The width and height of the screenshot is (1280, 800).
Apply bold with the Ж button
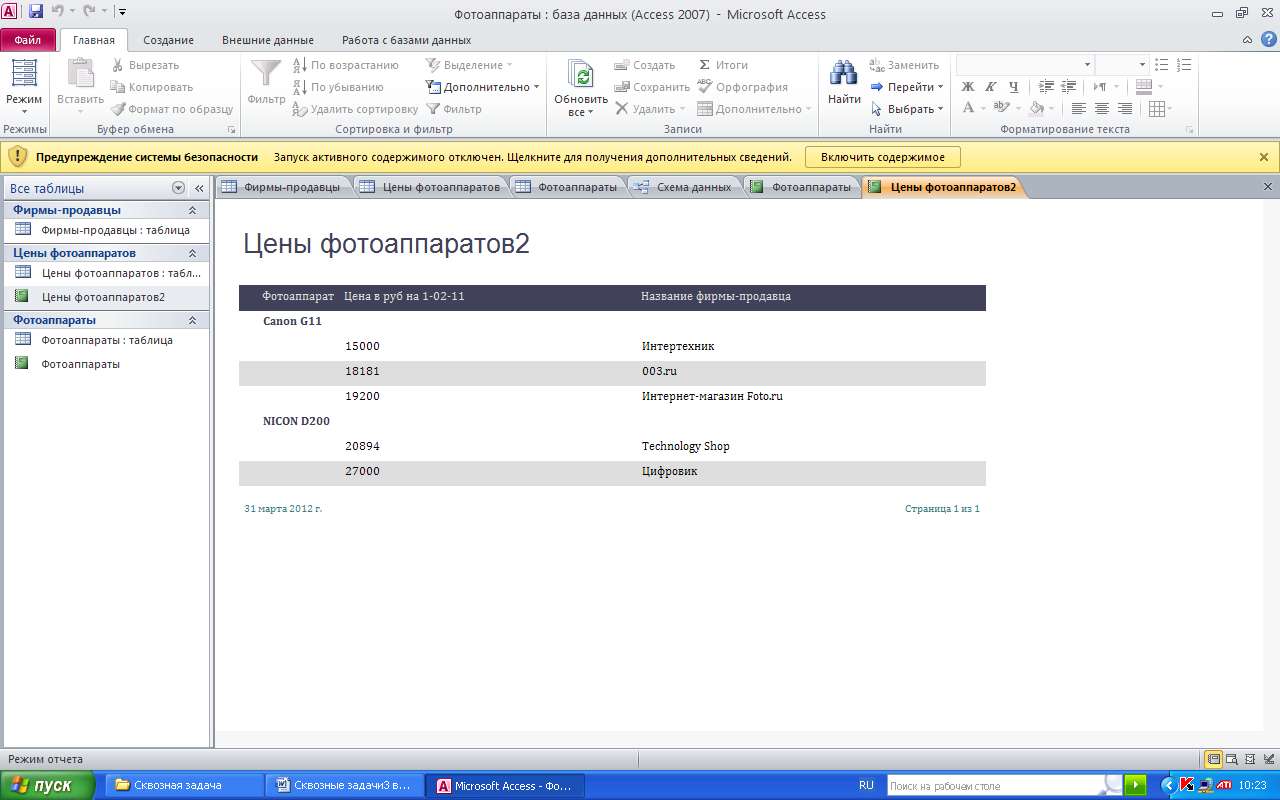(967, 87)
